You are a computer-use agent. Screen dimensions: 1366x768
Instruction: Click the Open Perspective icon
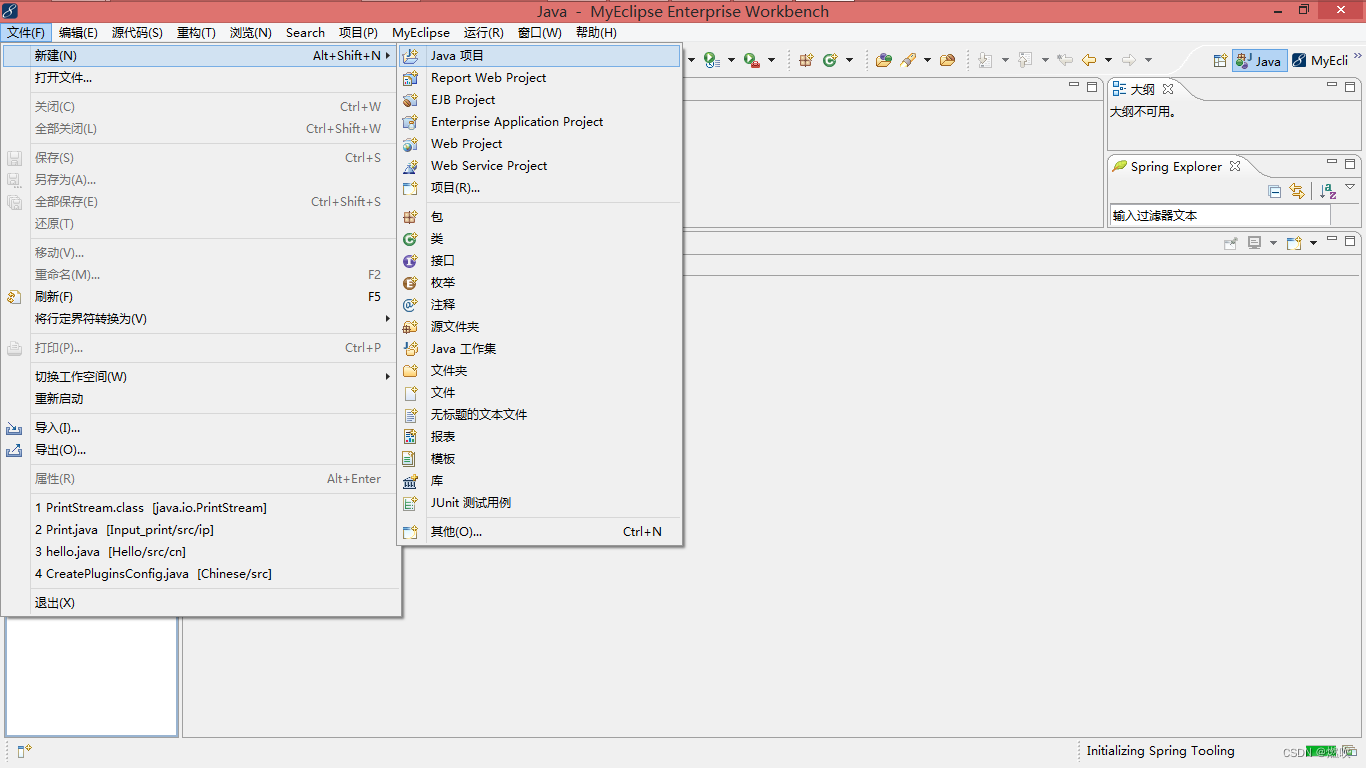[1220, 60]
